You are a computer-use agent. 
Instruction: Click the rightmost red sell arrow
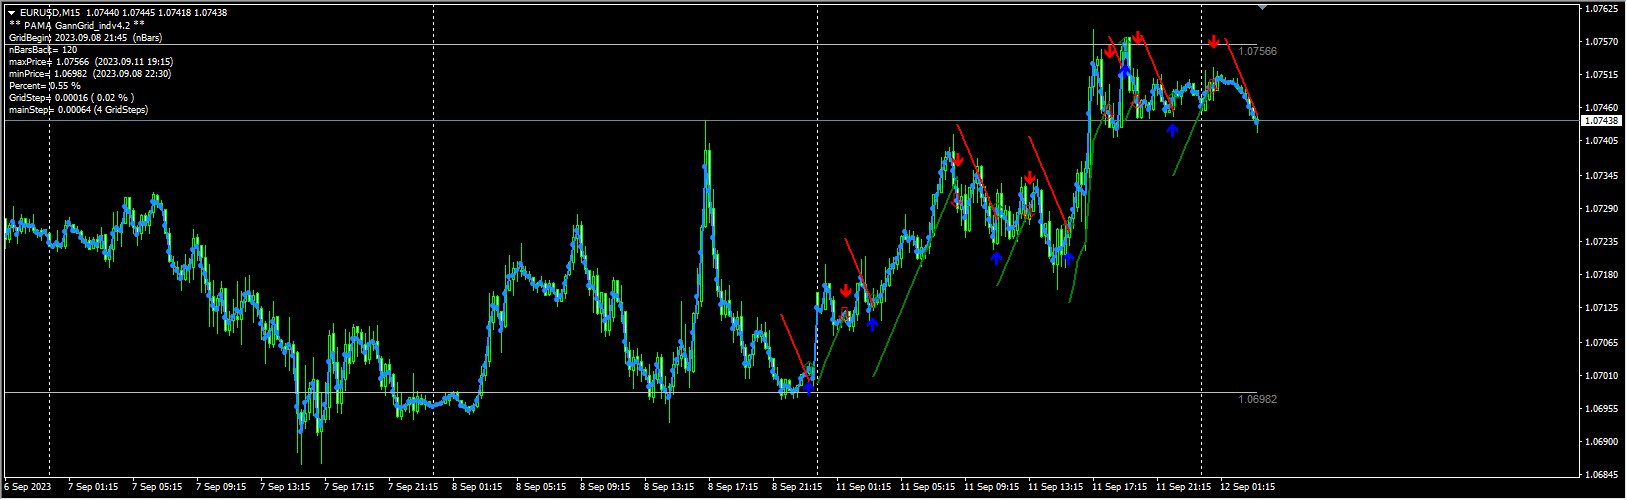(1213, 42)
